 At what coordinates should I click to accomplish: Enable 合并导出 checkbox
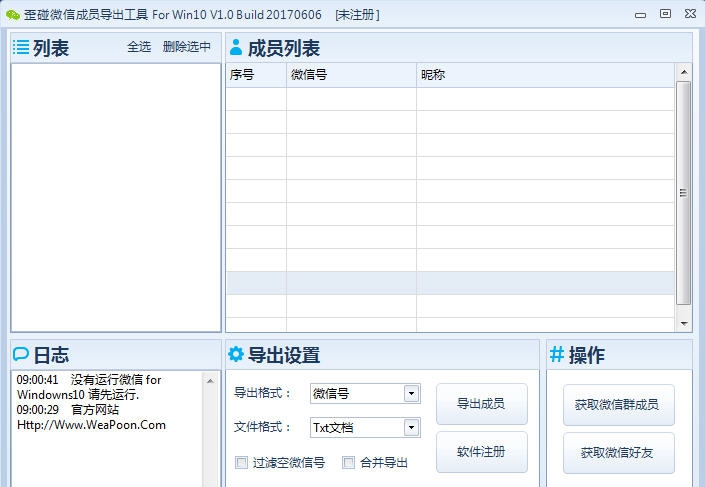click(x=348, y=462)
